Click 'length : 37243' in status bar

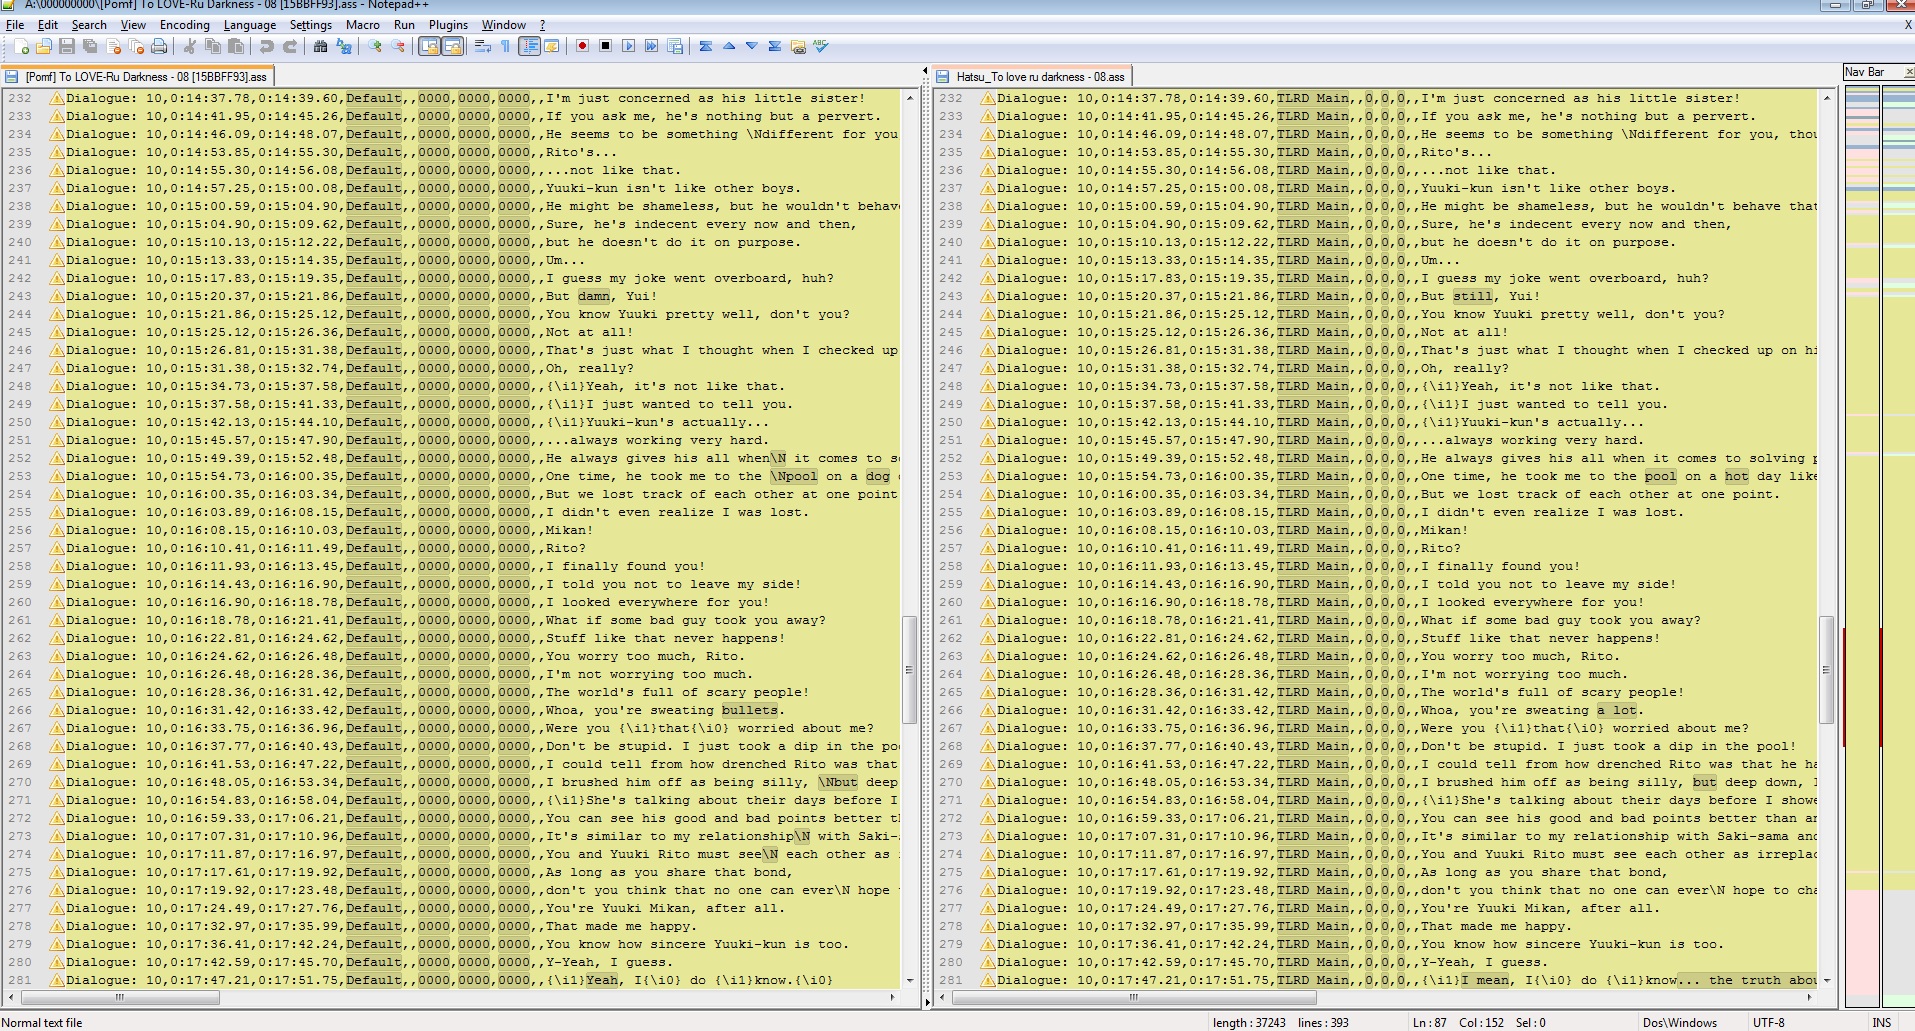[x=1249, y=1023]
